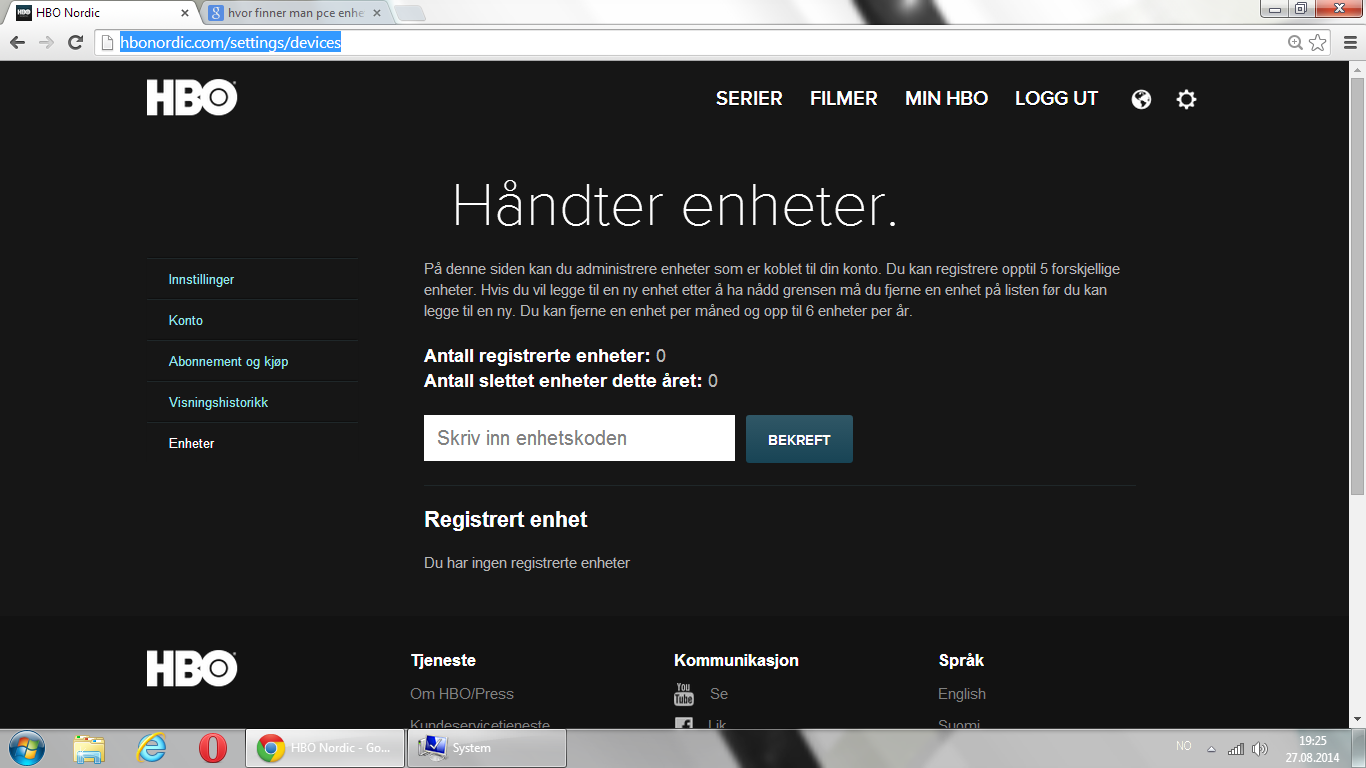This screenshot has width=1366, height=768.
Task: Launch Internet Explorer from the taskbar
Action: click(x=151, y=748)
